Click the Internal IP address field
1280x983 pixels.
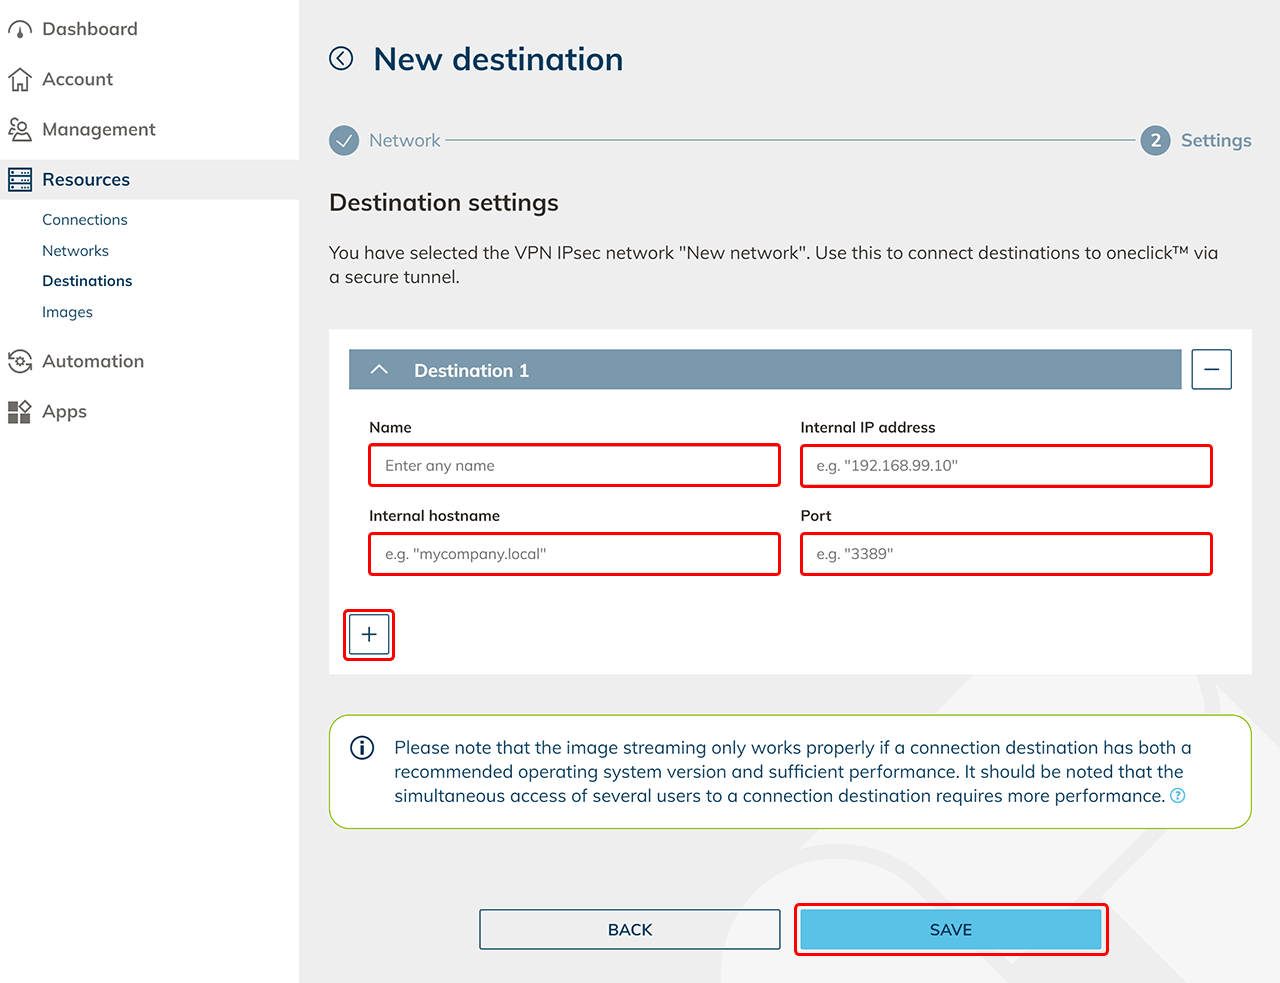tap(1006, 466)
